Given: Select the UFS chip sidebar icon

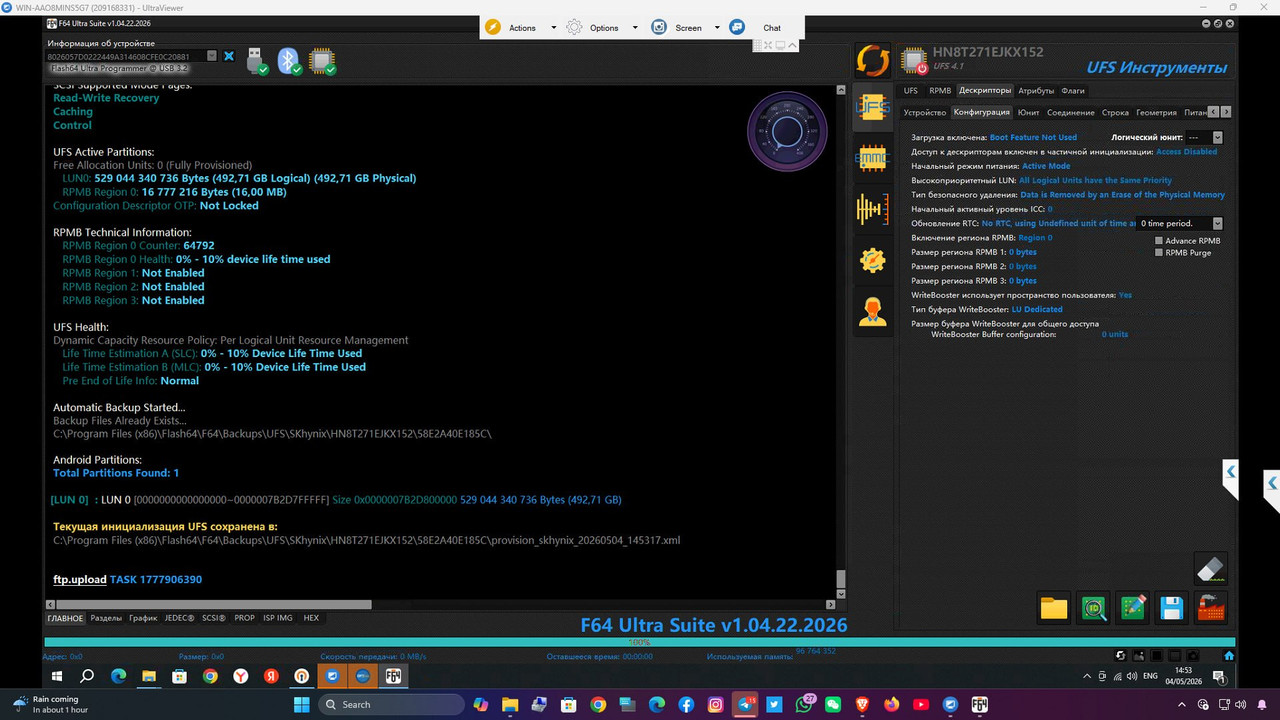Looking at the screenshot, I should [x=873, y=108].
